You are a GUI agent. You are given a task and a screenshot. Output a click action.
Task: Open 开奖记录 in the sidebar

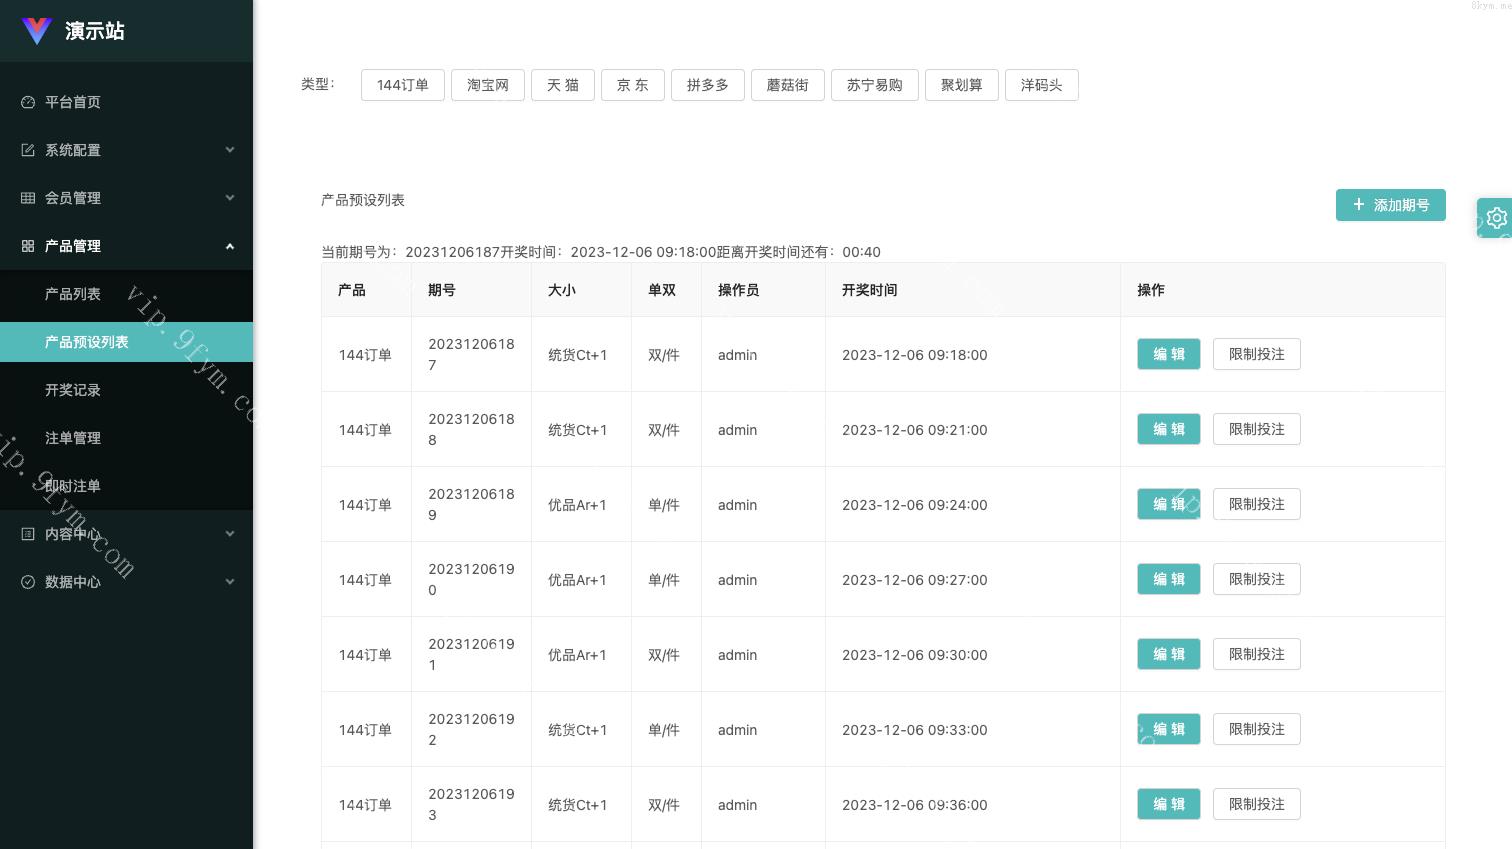[73, 390]
